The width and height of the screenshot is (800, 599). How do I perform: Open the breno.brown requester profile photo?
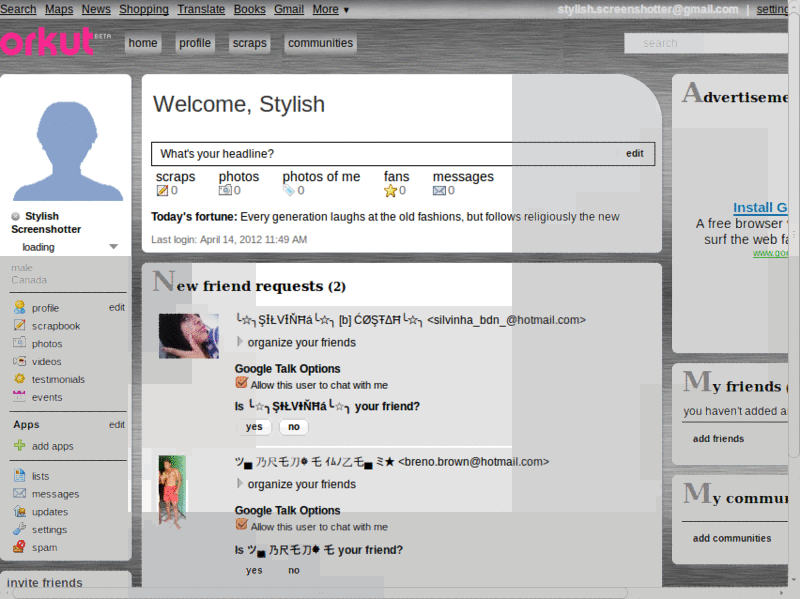tap(172, 492)
